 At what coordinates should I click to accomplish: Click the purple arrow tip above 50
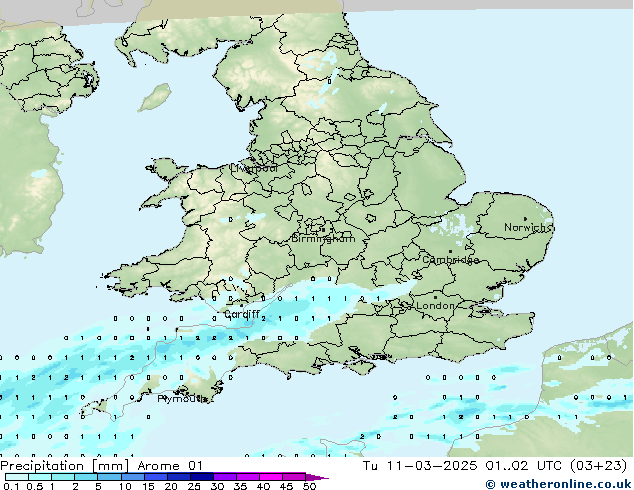tap(317, 477)
